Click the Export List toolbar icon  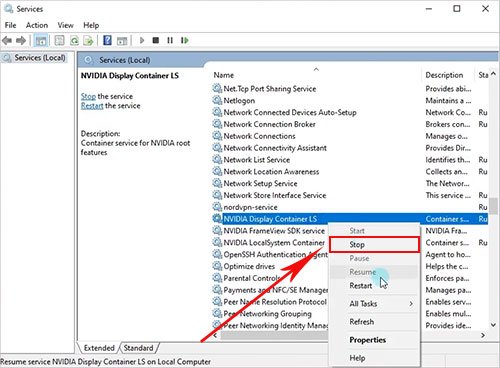click(x=88, y=41)
